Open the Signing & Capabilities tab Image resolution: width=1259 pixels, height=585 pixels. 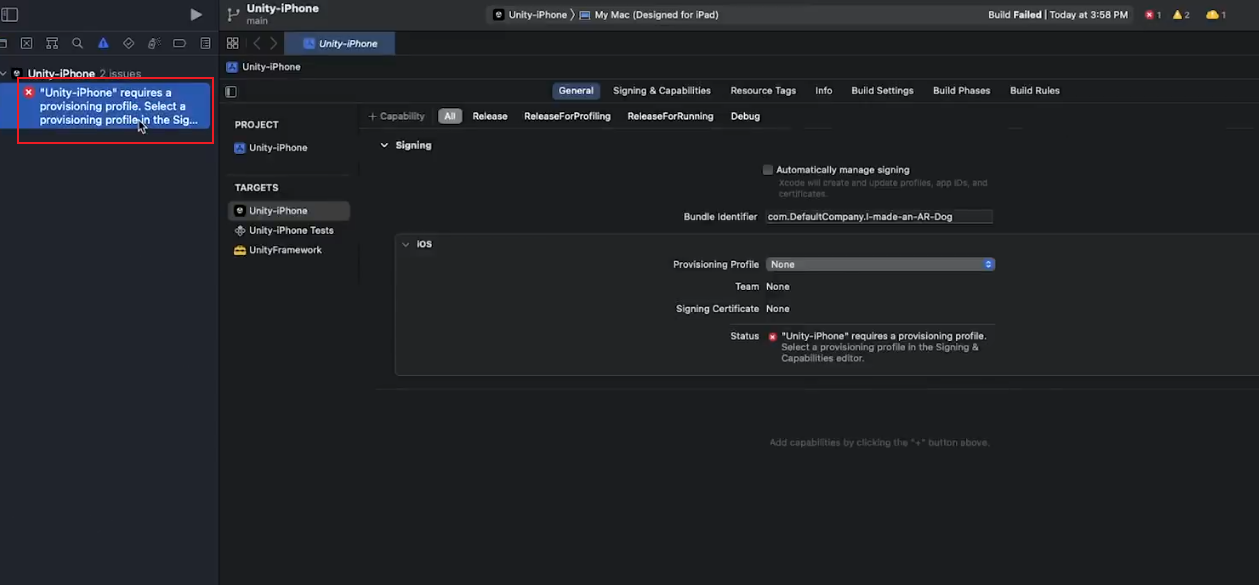(662, 90)
